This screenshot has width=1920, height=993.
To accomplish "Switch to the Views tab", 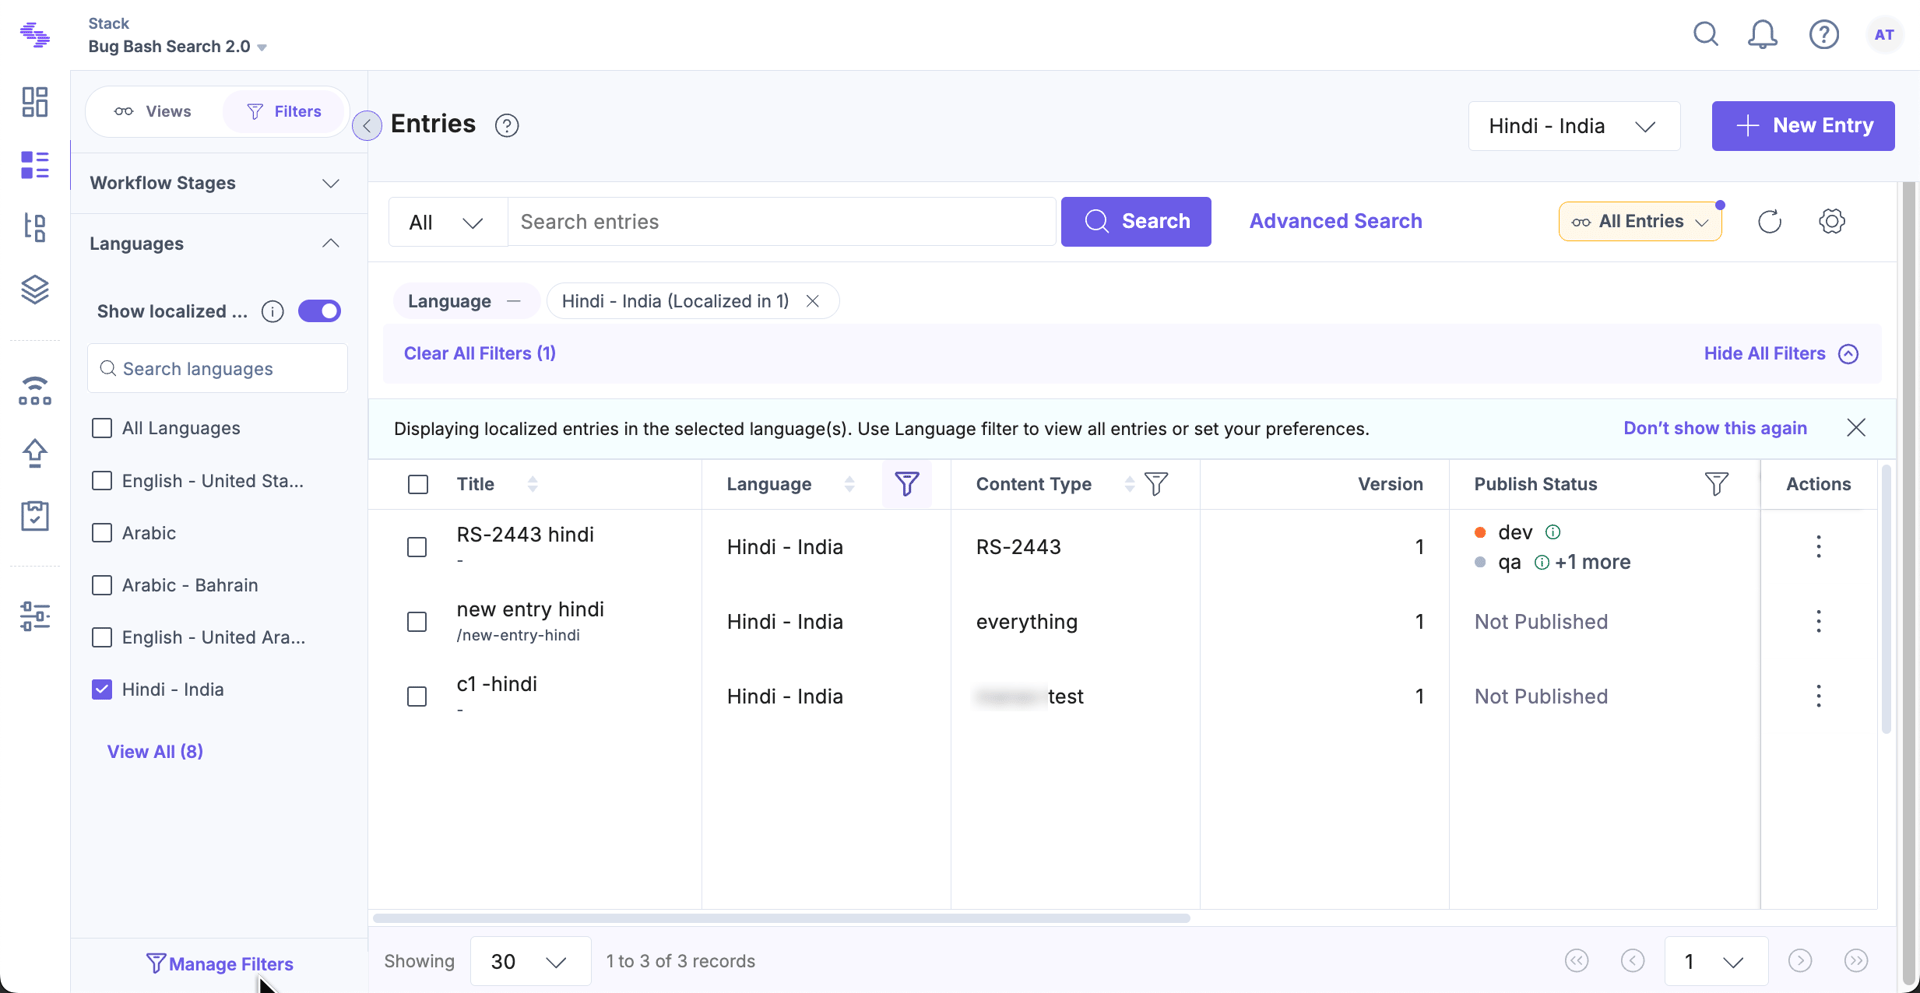I will pyautogui.click(x=153, y=111).
